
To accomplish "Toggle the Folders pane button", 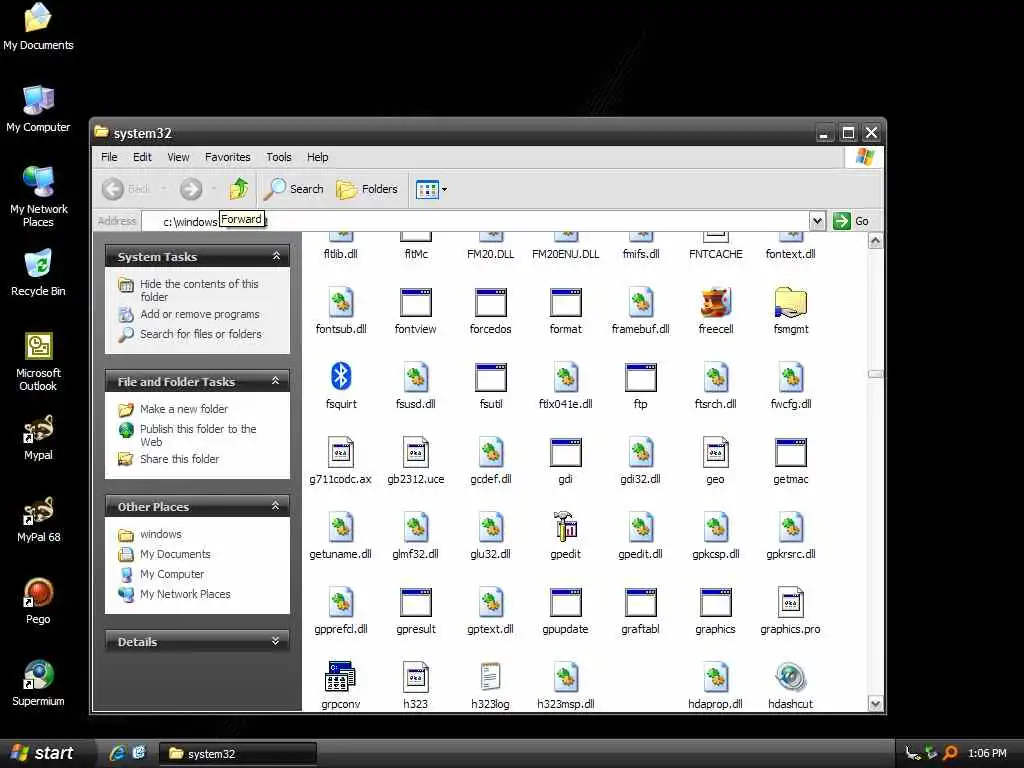I will click(366, 189).
